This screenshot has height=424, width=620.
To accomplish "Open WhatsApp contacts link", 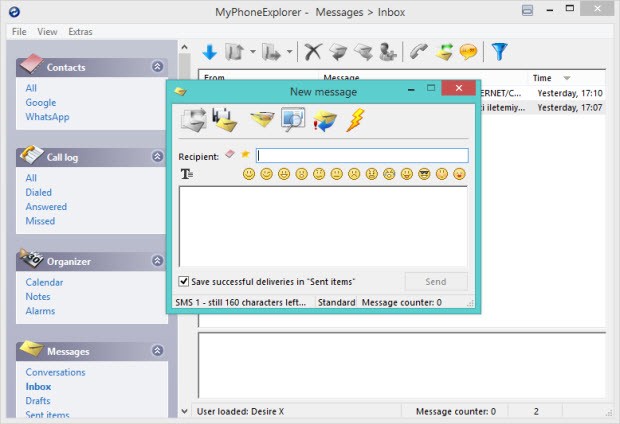I will coord(47,117).
